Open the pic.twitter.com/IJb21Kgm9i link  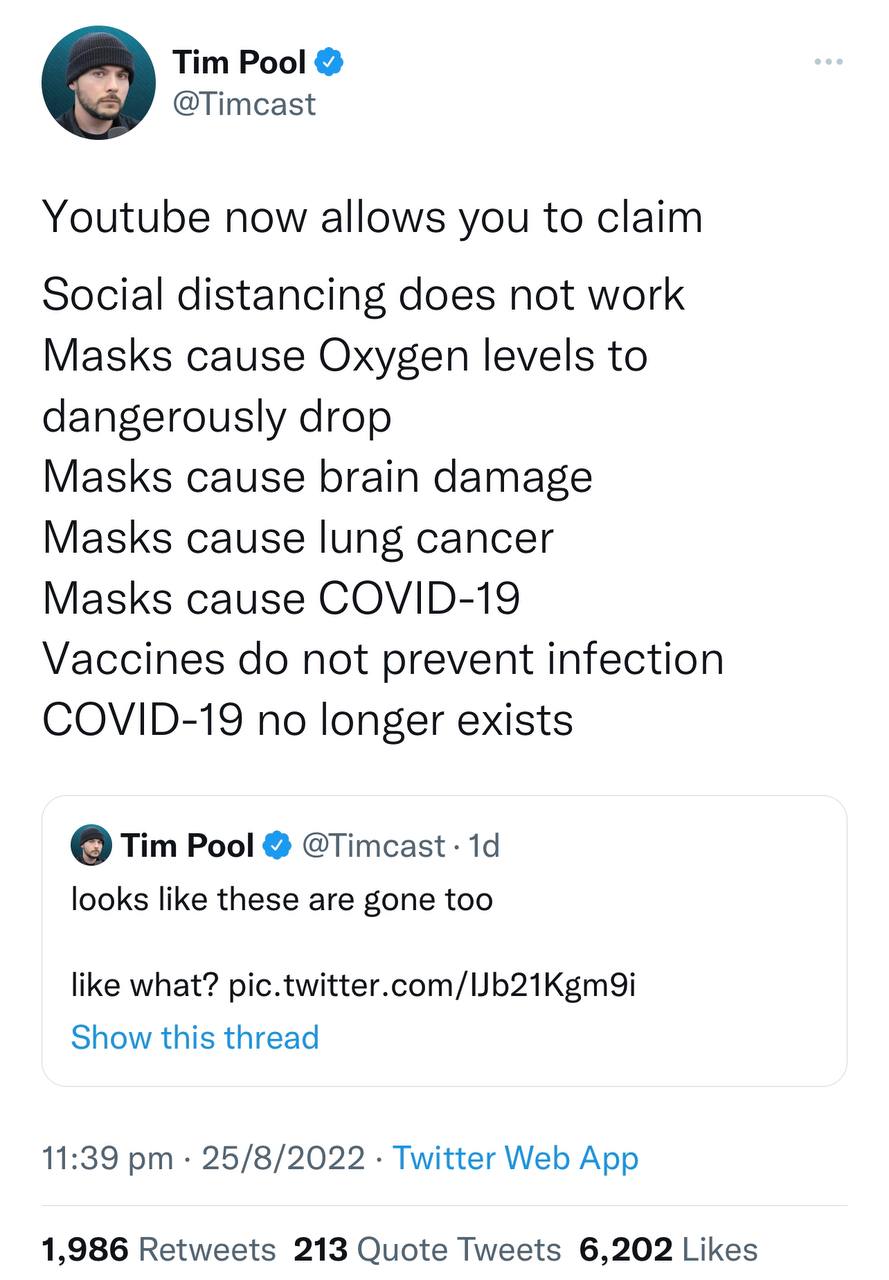pyautogui.click(x=432, y=985)
